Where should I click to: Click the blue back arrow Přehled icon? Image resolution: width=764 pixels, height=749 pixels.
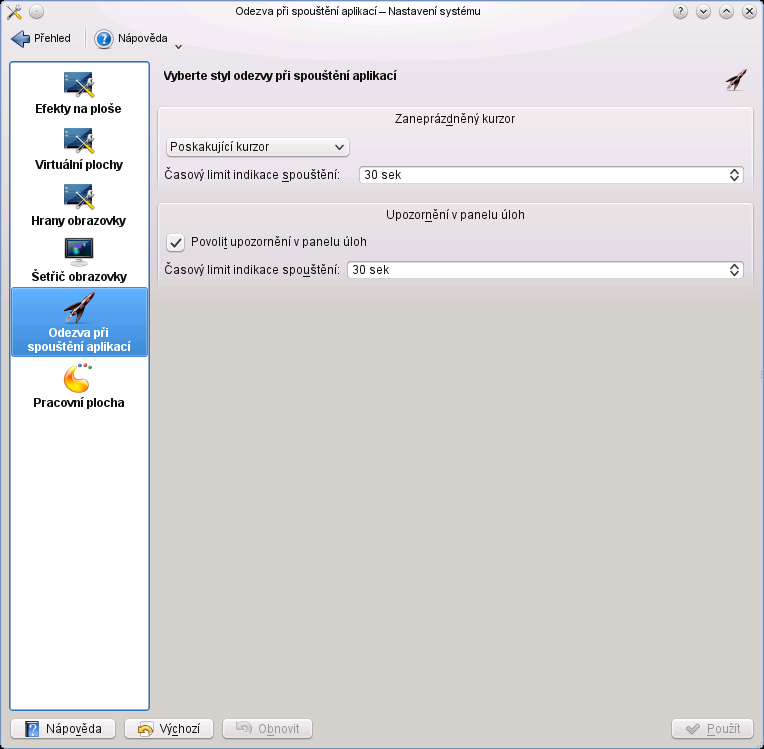tap(20, 38)
